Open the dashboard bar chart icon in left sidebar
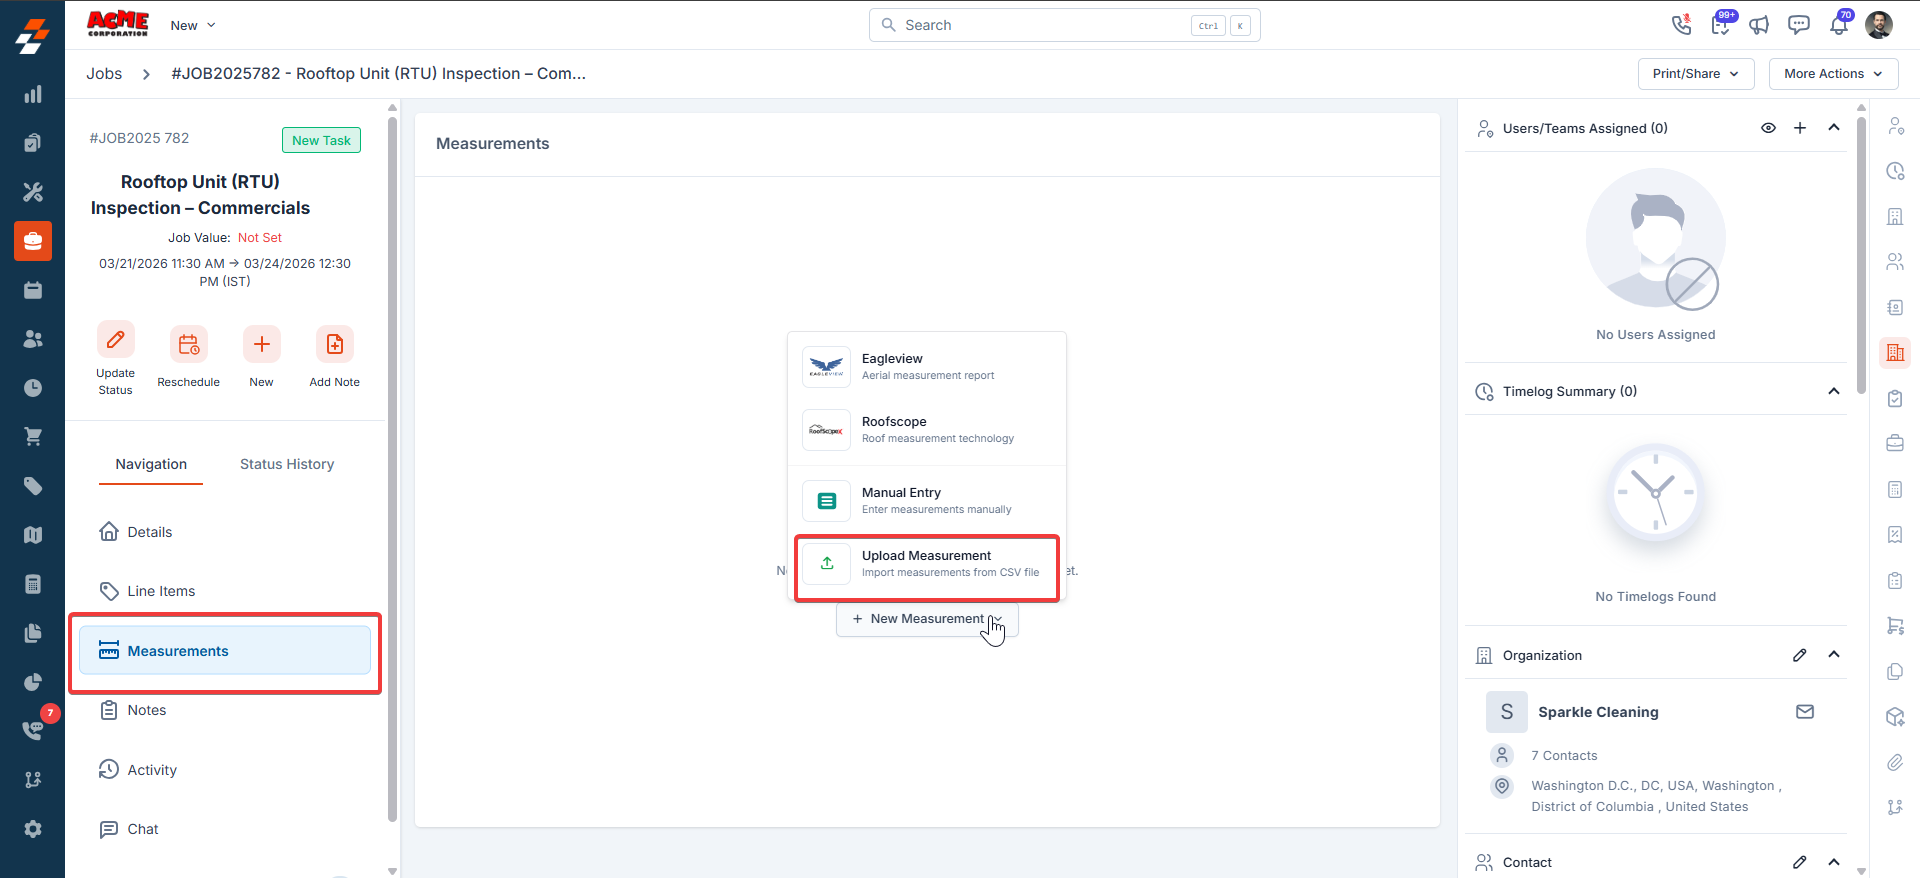The image size is (1920, 878). (x=33, y=94)
